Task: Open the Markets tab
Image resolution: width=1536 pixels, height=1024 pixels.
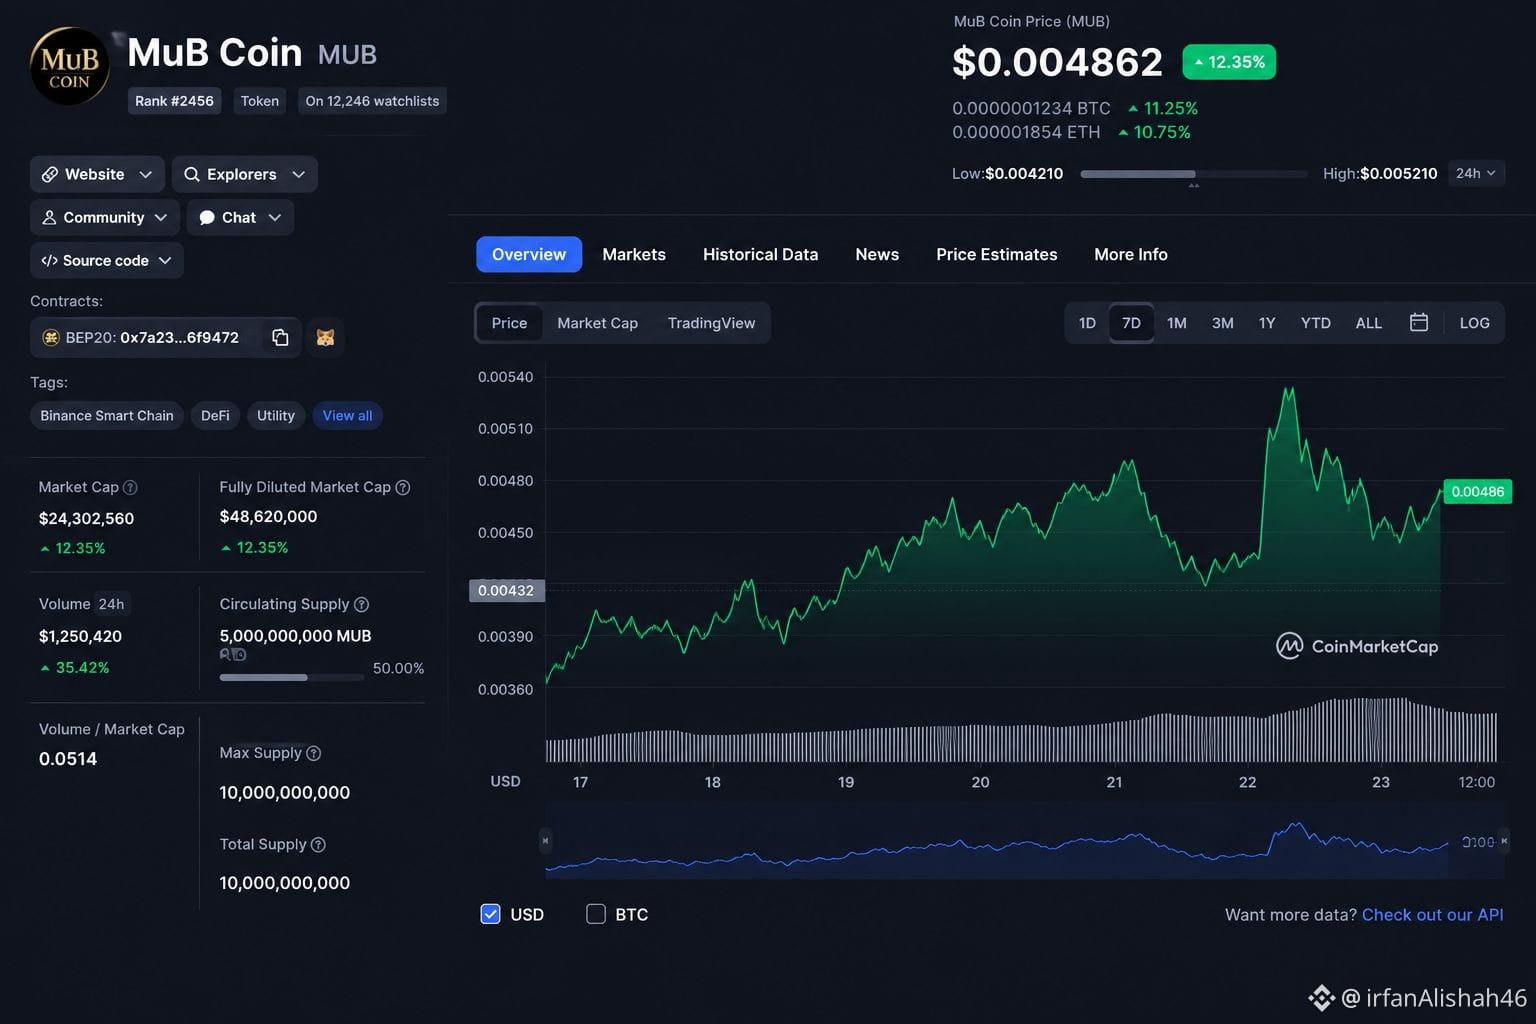Action: tap(634, 254)
